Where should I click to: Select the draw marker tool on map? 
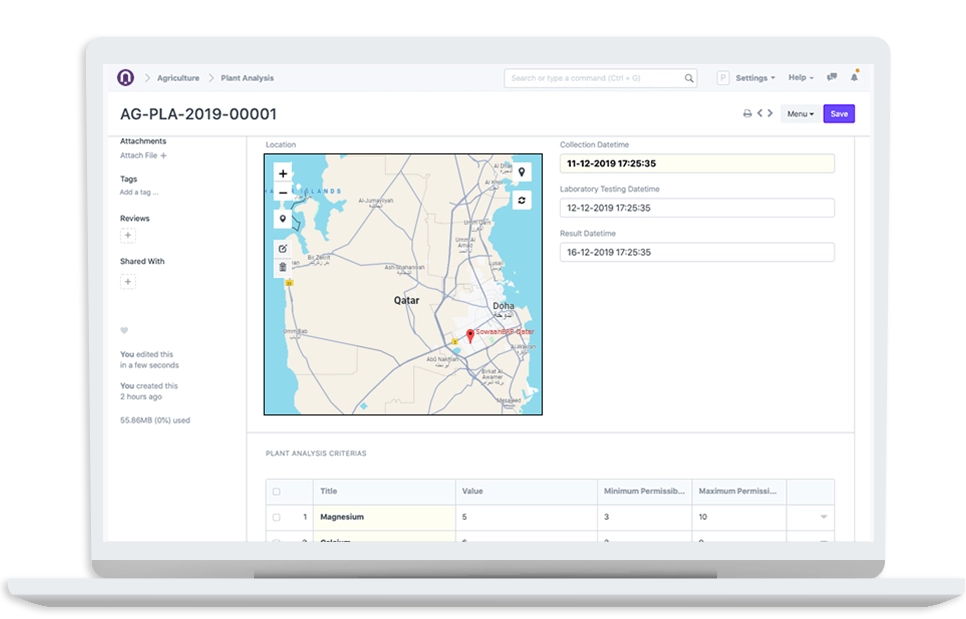click(283, 218)
